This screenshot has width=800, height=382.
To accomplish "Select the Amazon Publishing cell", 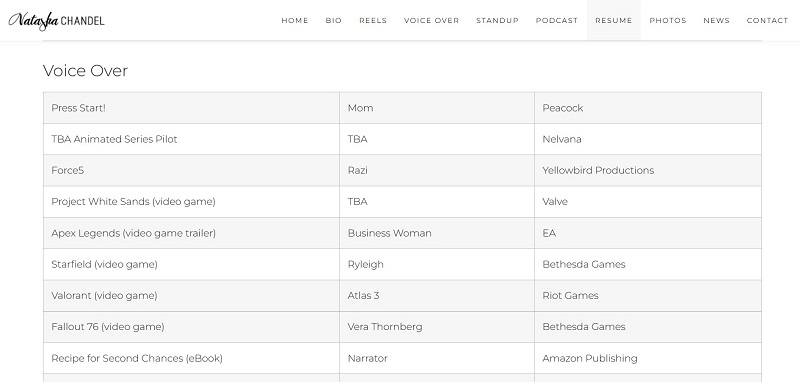I will (x=648, y=358).
